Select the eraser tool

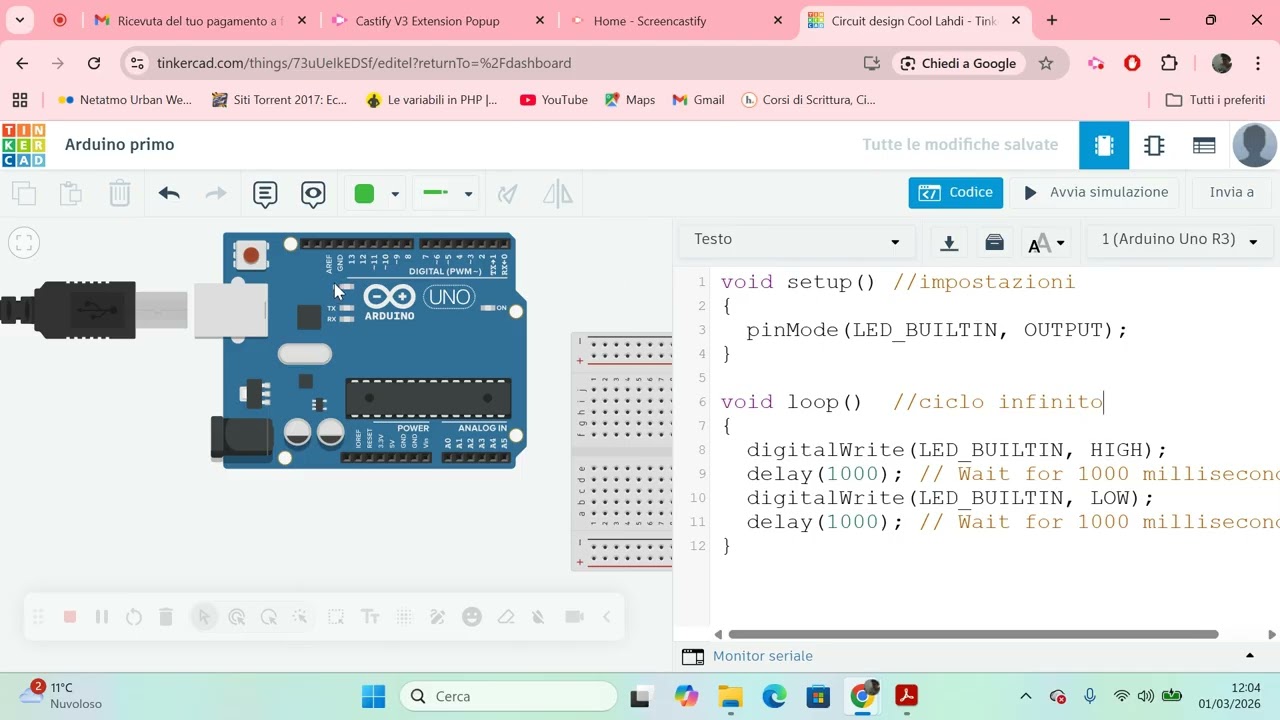506,617
